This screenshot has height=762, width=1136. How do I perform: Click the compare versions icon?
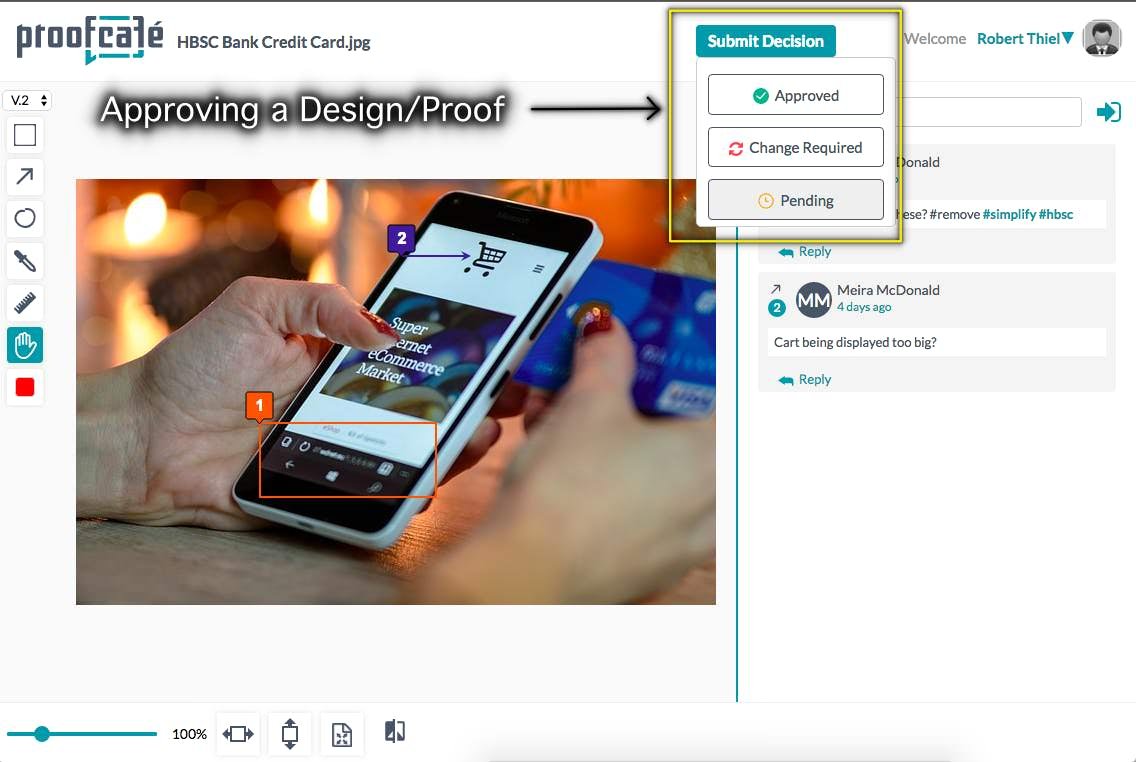coord(395,732)
